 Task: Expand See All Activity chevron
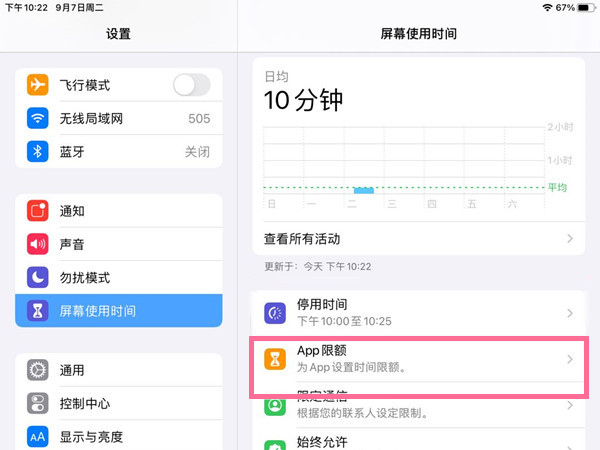click(570, 239)
